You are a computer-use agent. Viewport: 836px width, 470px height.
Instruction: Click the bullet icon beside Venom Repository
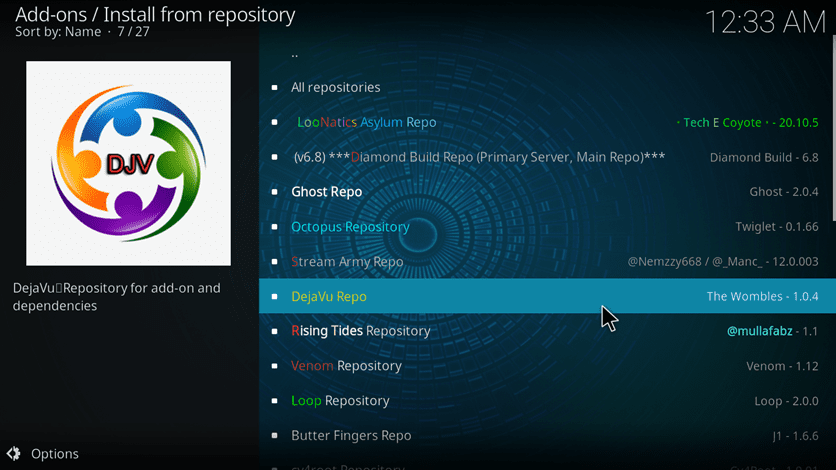pyautogui.click(x=275, y=366)
